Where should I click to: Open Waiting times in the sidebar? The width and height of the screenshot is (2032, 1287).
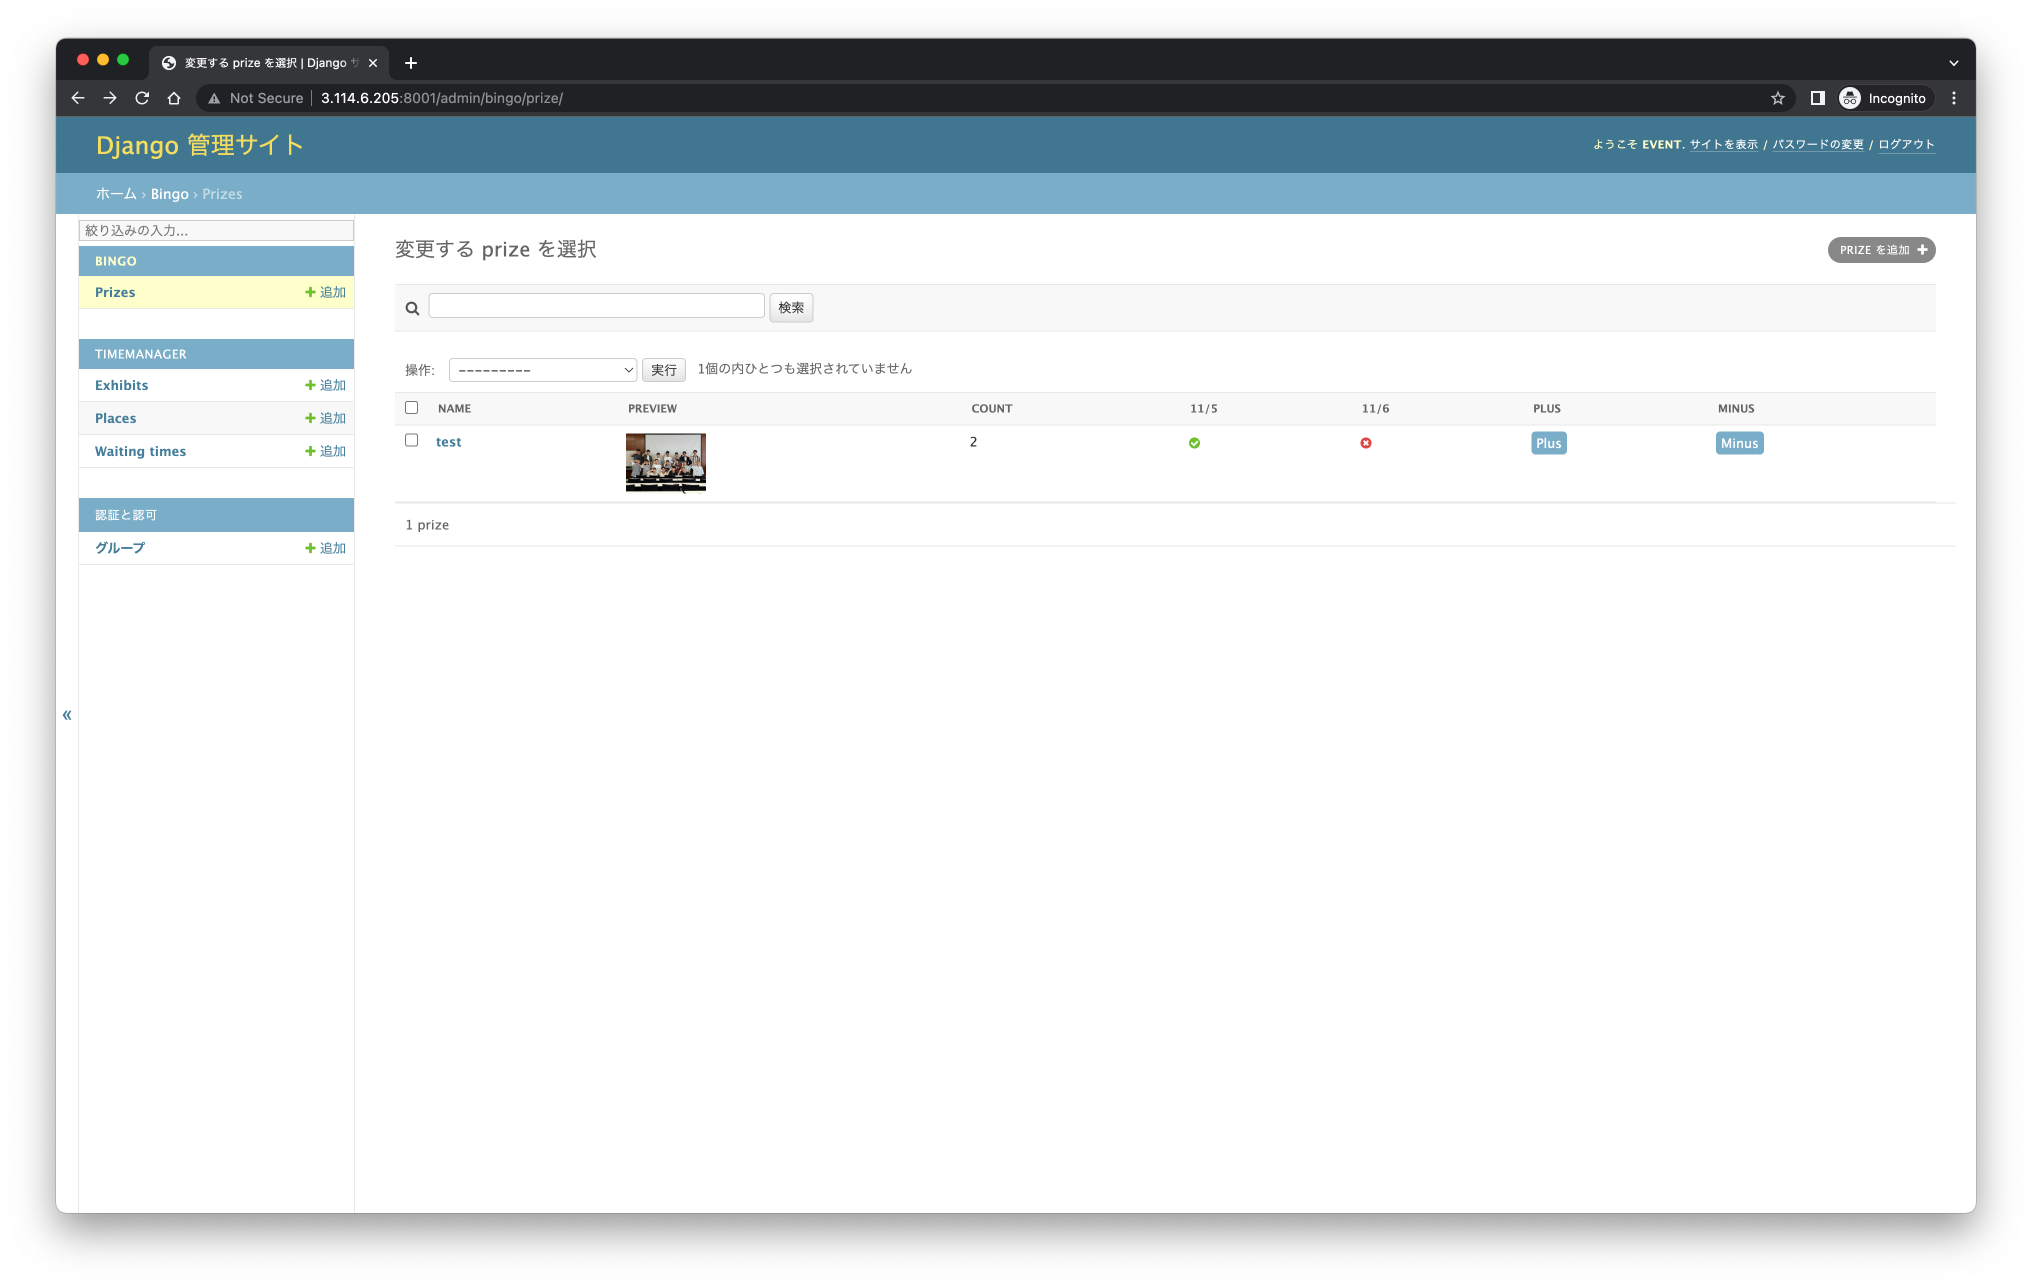pyautogui.click(x=140, y=451)
